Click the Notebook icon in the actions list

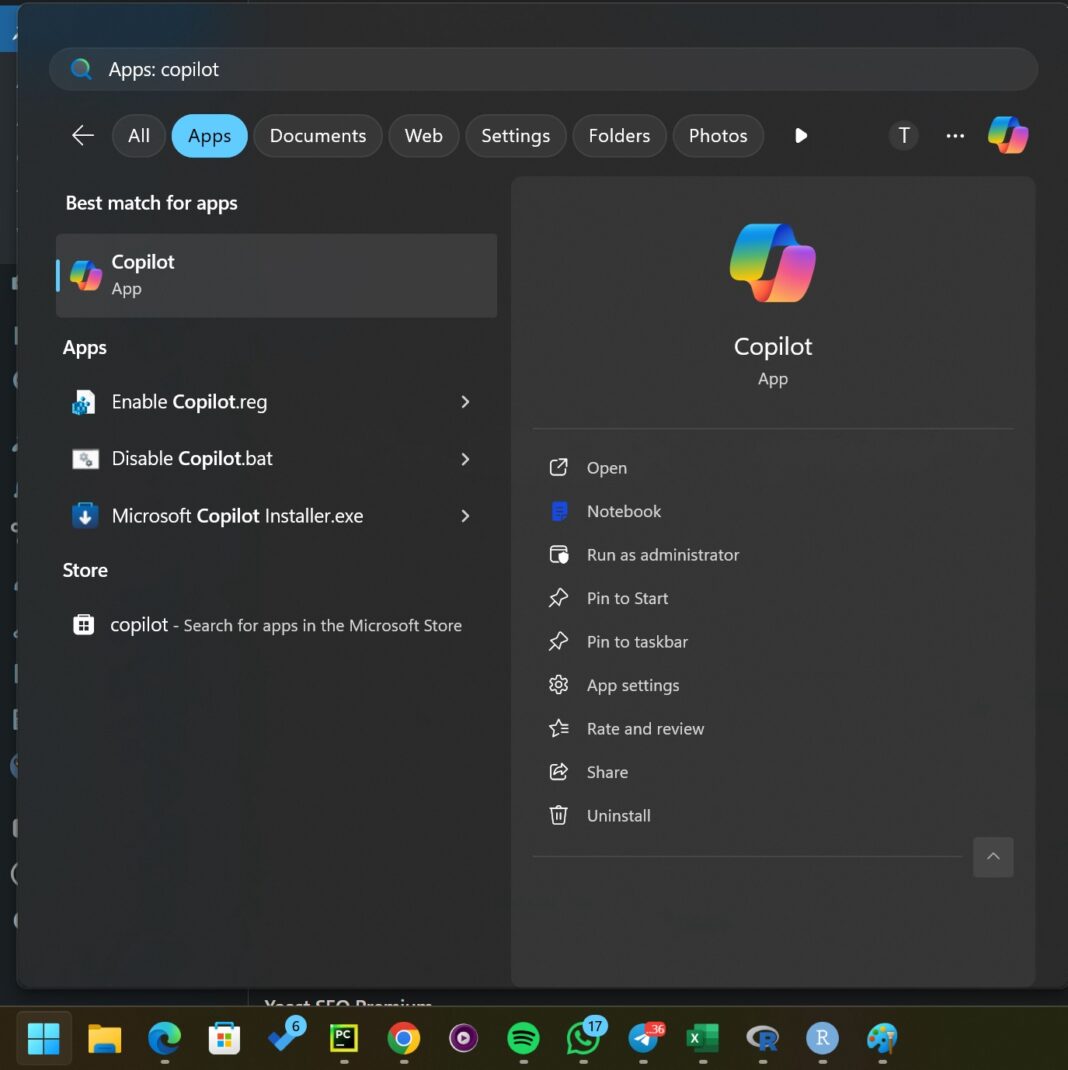558,511
